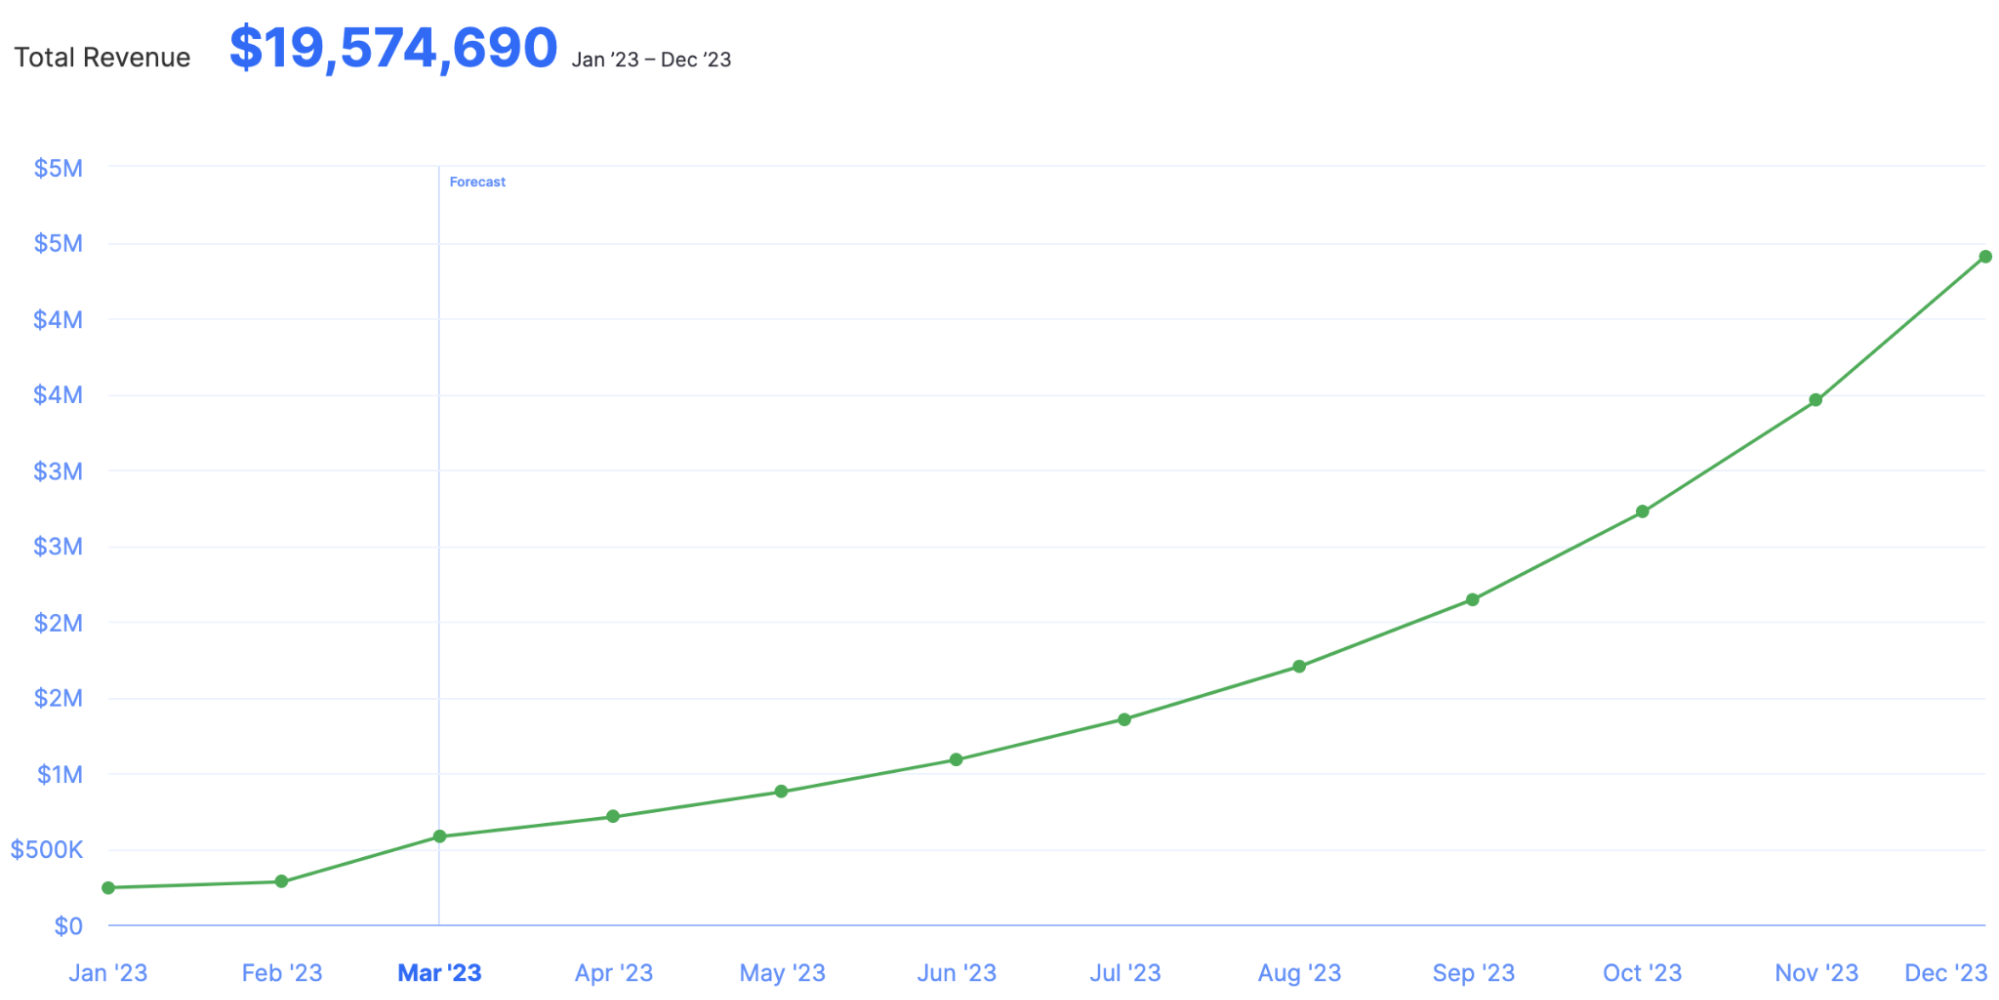Screen dimensions: 1999x1000
Task: Select the Feb '23 data point on the line
Action: point(280,880)
